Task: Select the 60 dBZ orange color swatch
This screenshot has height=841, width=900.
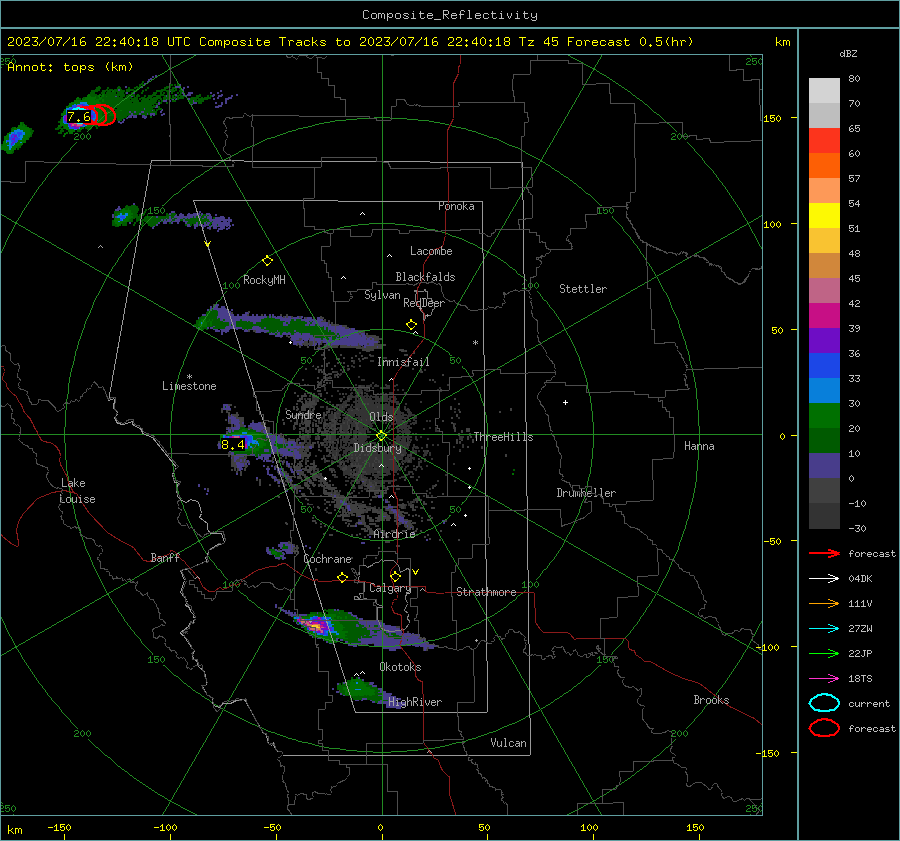Action: click(824, 165)
